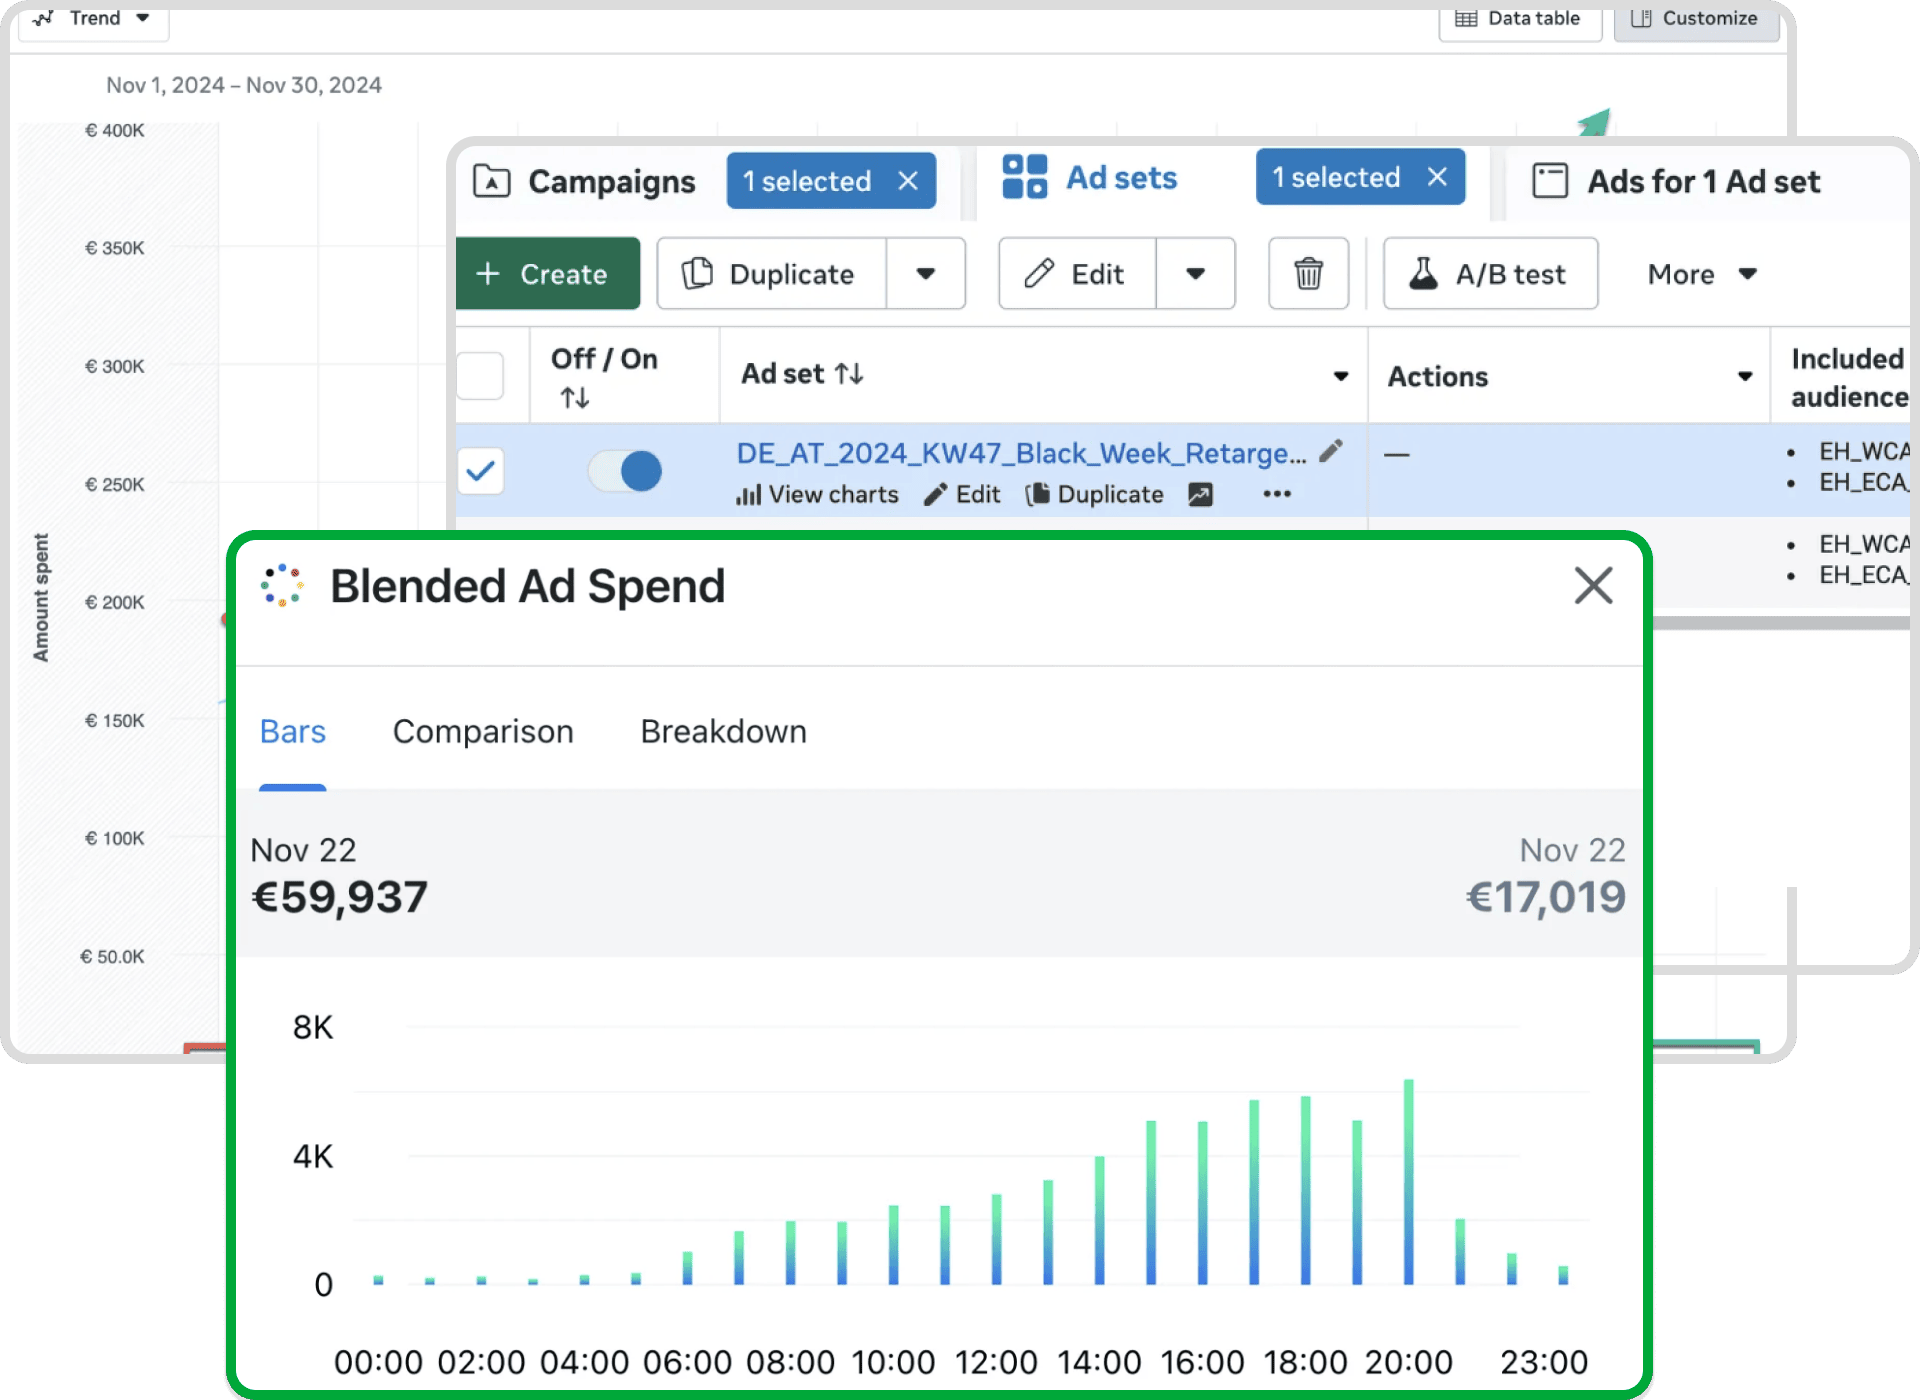
Task: Click the € 400K axis label
Action: coord(115,131)
